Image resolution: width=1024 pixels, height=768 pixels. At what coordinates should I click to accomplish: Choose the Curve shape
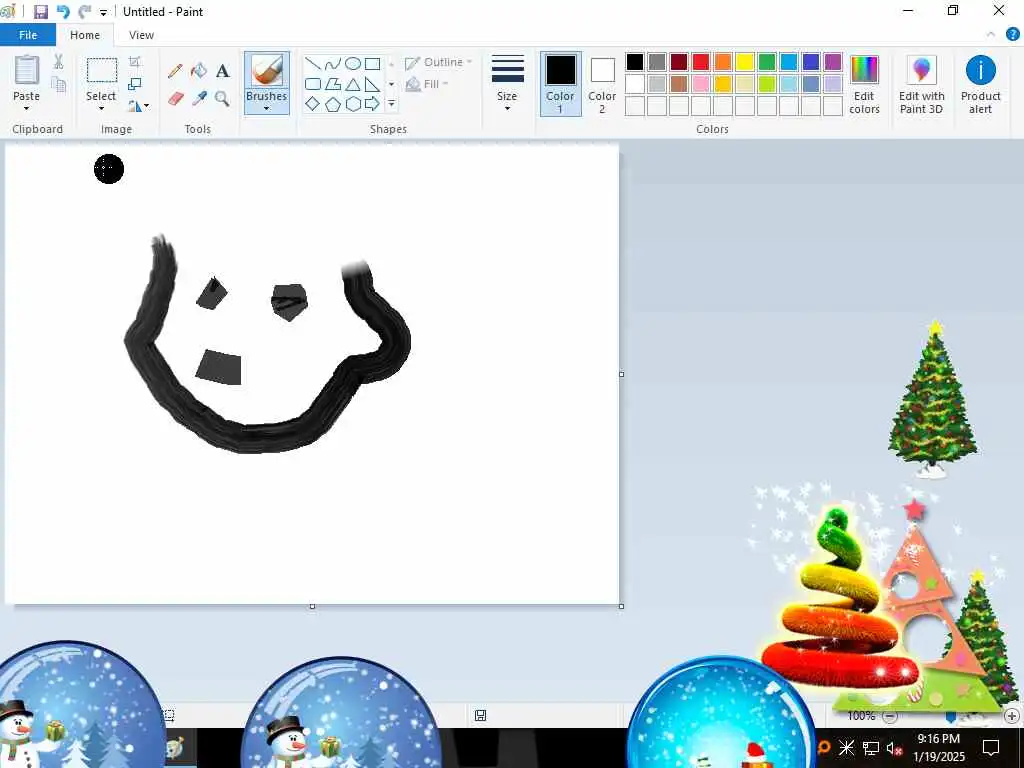pos(333,63)
